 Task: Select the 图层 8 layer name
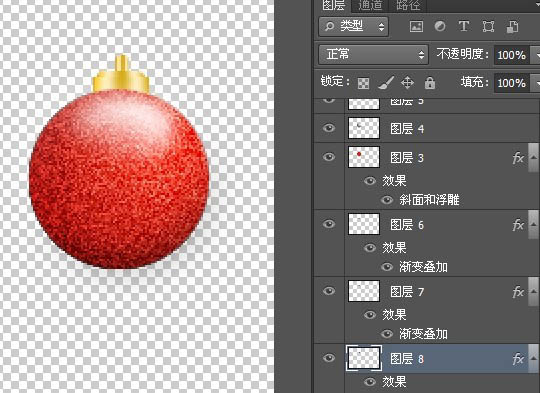407,359
